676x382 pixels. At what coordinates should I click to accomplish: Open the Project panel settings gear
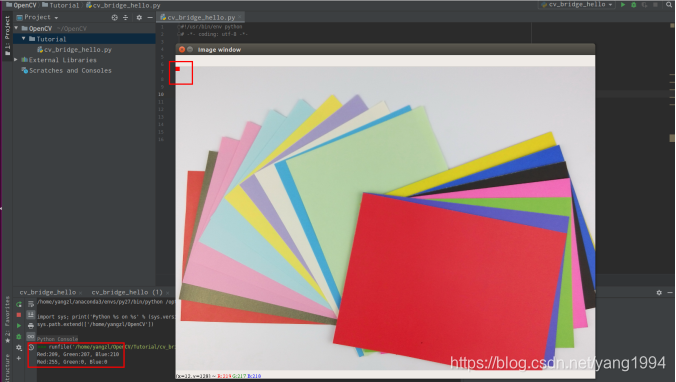pyautogui.click(x=139, y=18)
